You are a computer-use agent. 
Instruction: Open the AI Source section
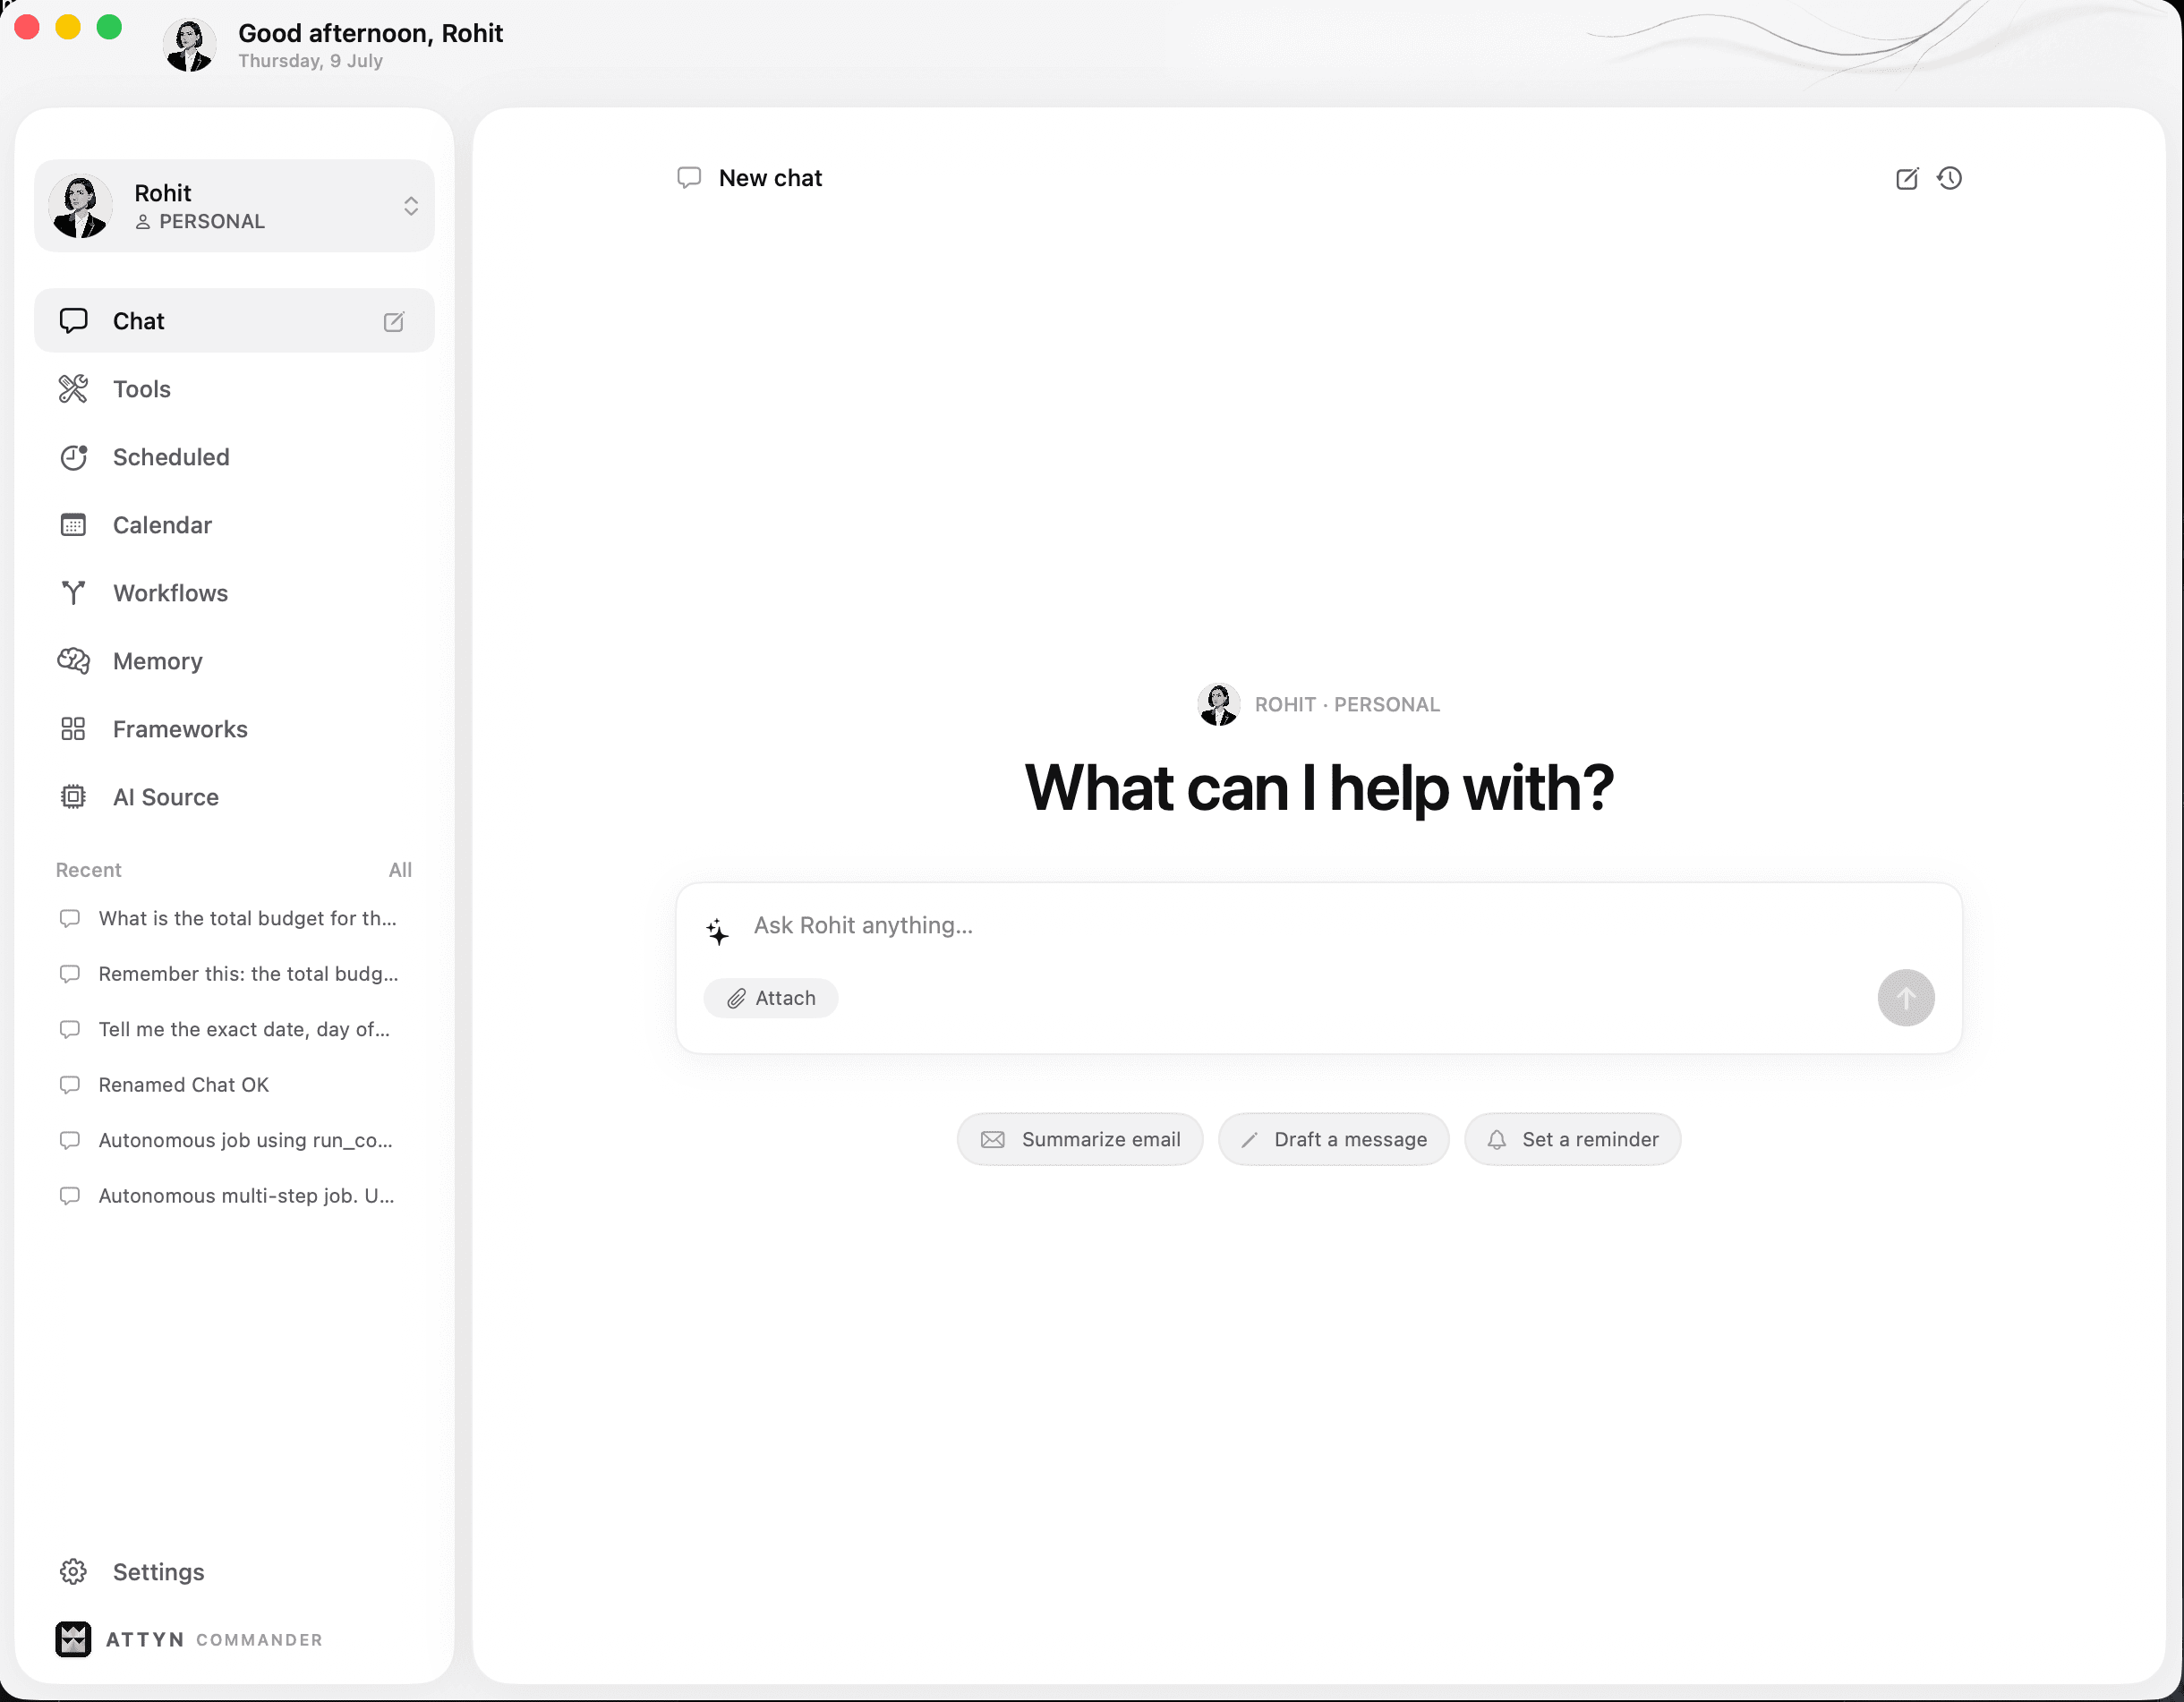pos(234,797)
